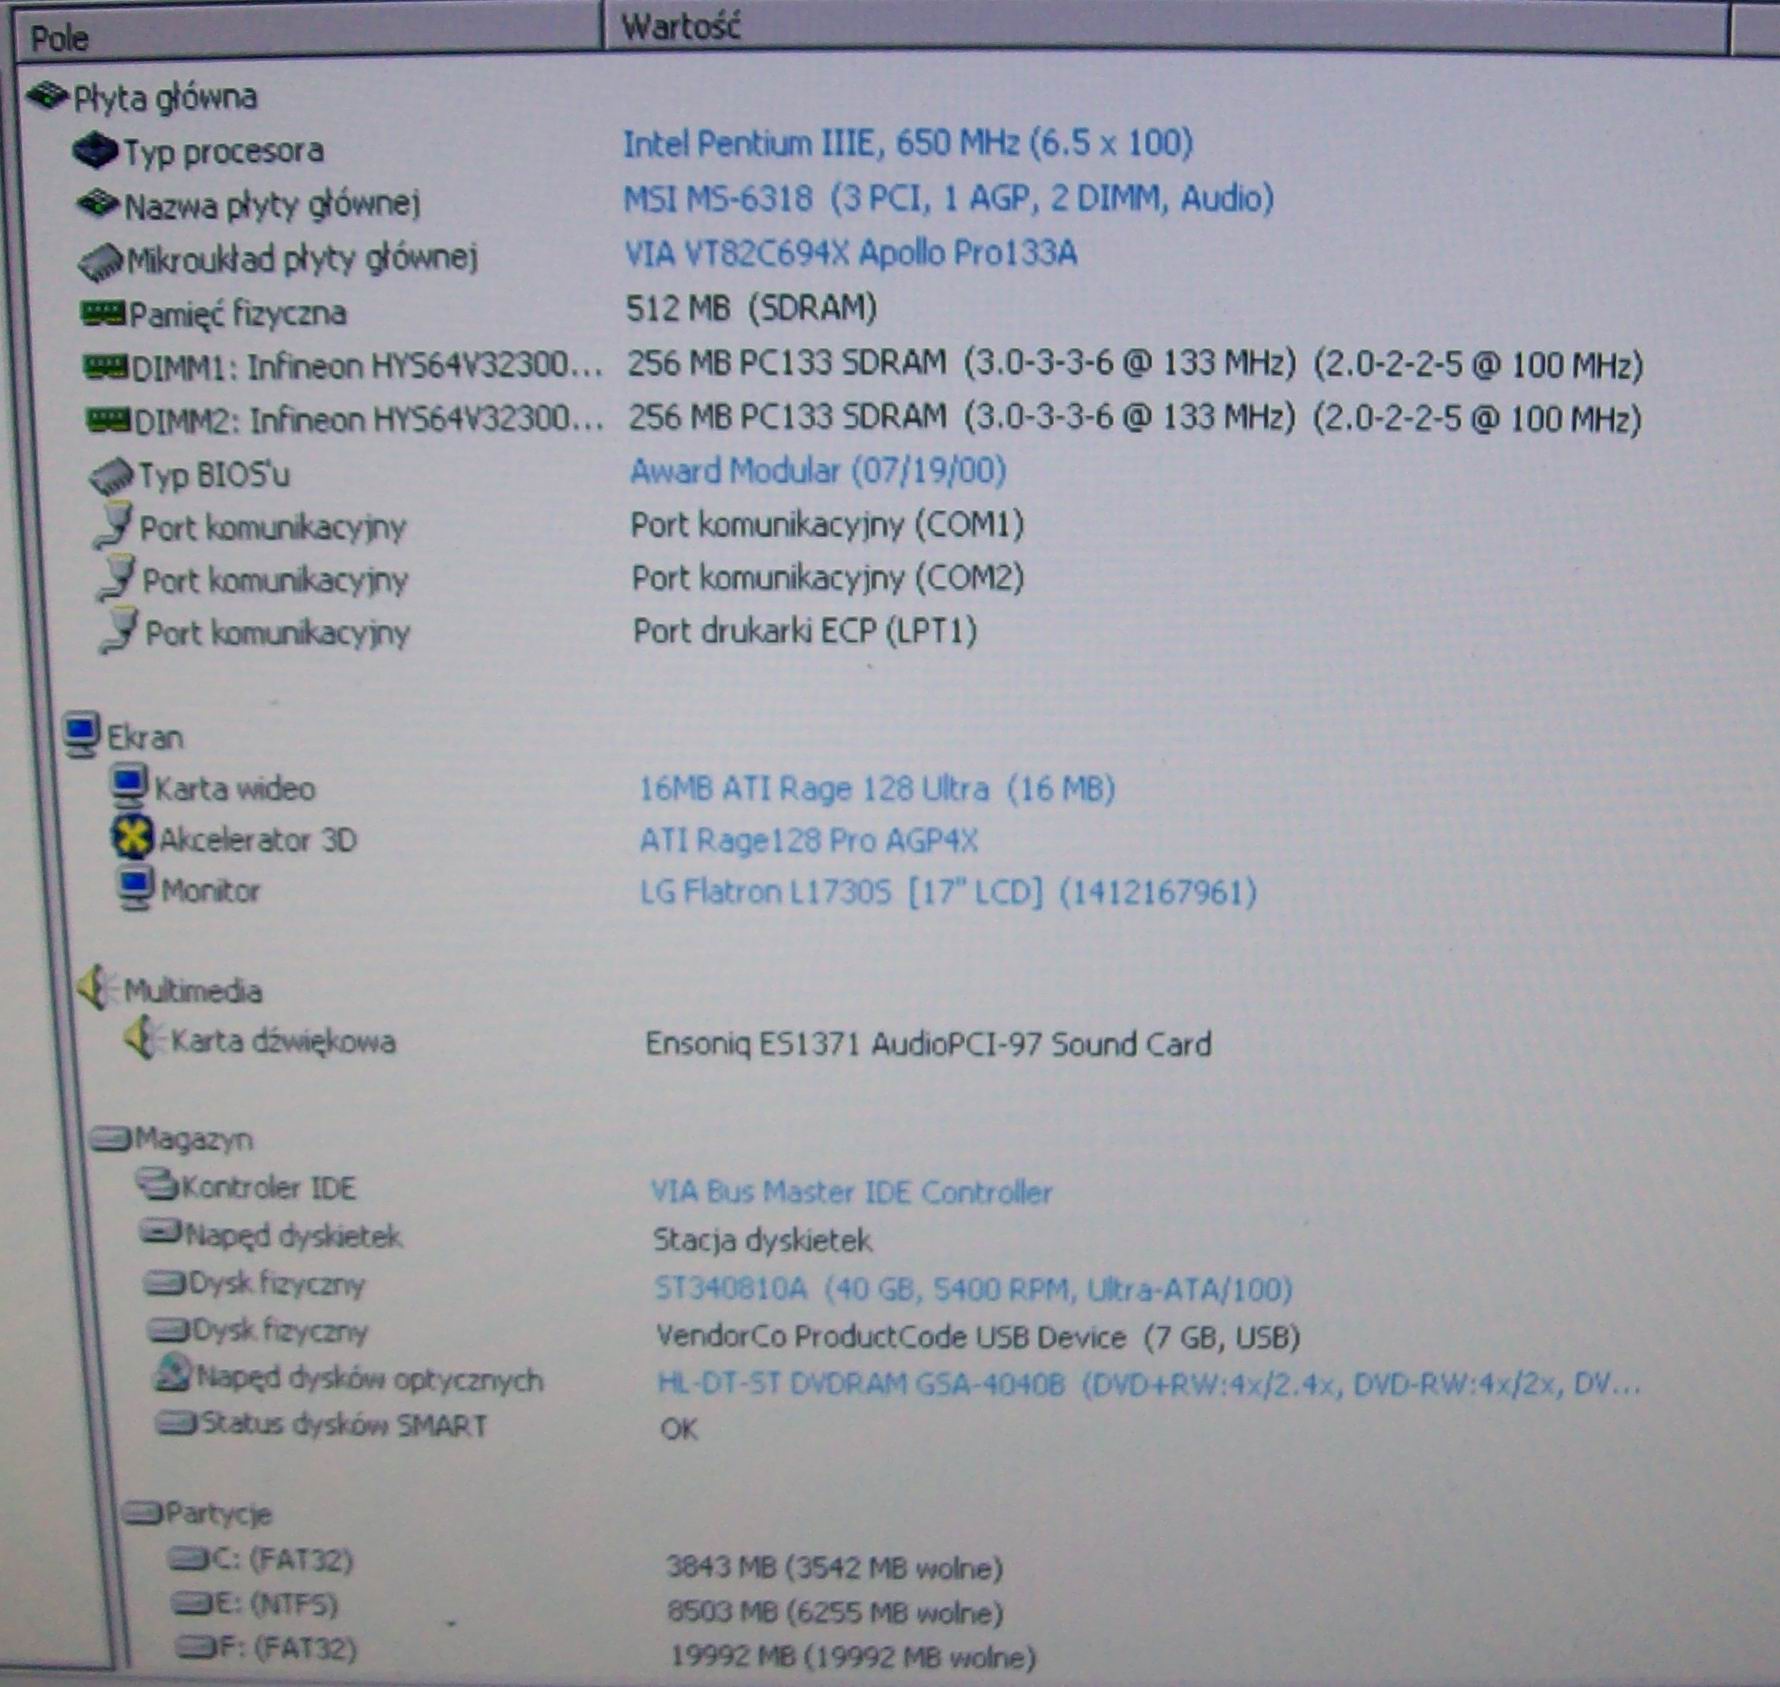This screenshot has height=1687, width=1780.
Task: Click the Napęd dysków optycznych icon
Action: [x=172, y=1374]
